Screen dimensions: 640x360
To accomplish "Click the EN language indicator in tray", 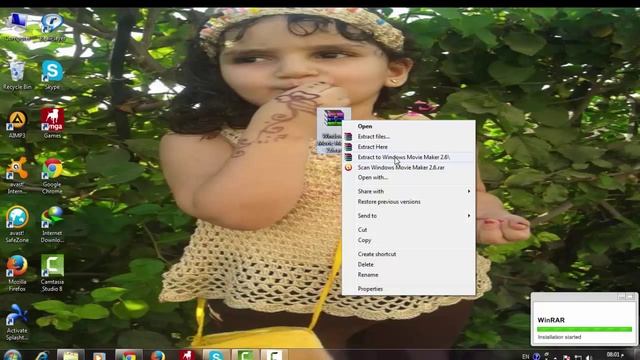I will (525, 356).
